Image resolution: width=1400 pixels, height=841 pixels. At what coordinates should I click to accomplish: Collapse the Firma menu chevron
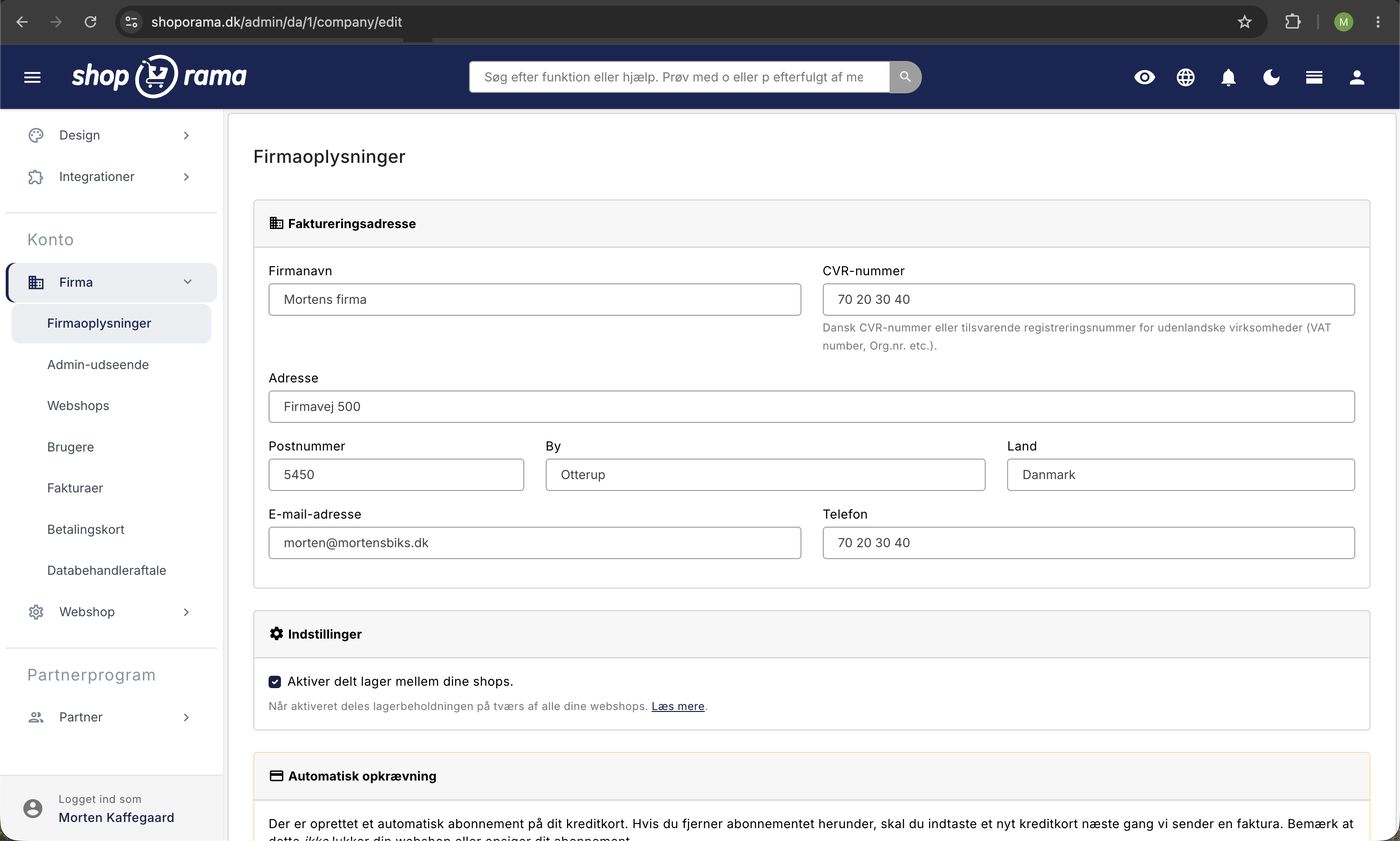tap(187, 282)
